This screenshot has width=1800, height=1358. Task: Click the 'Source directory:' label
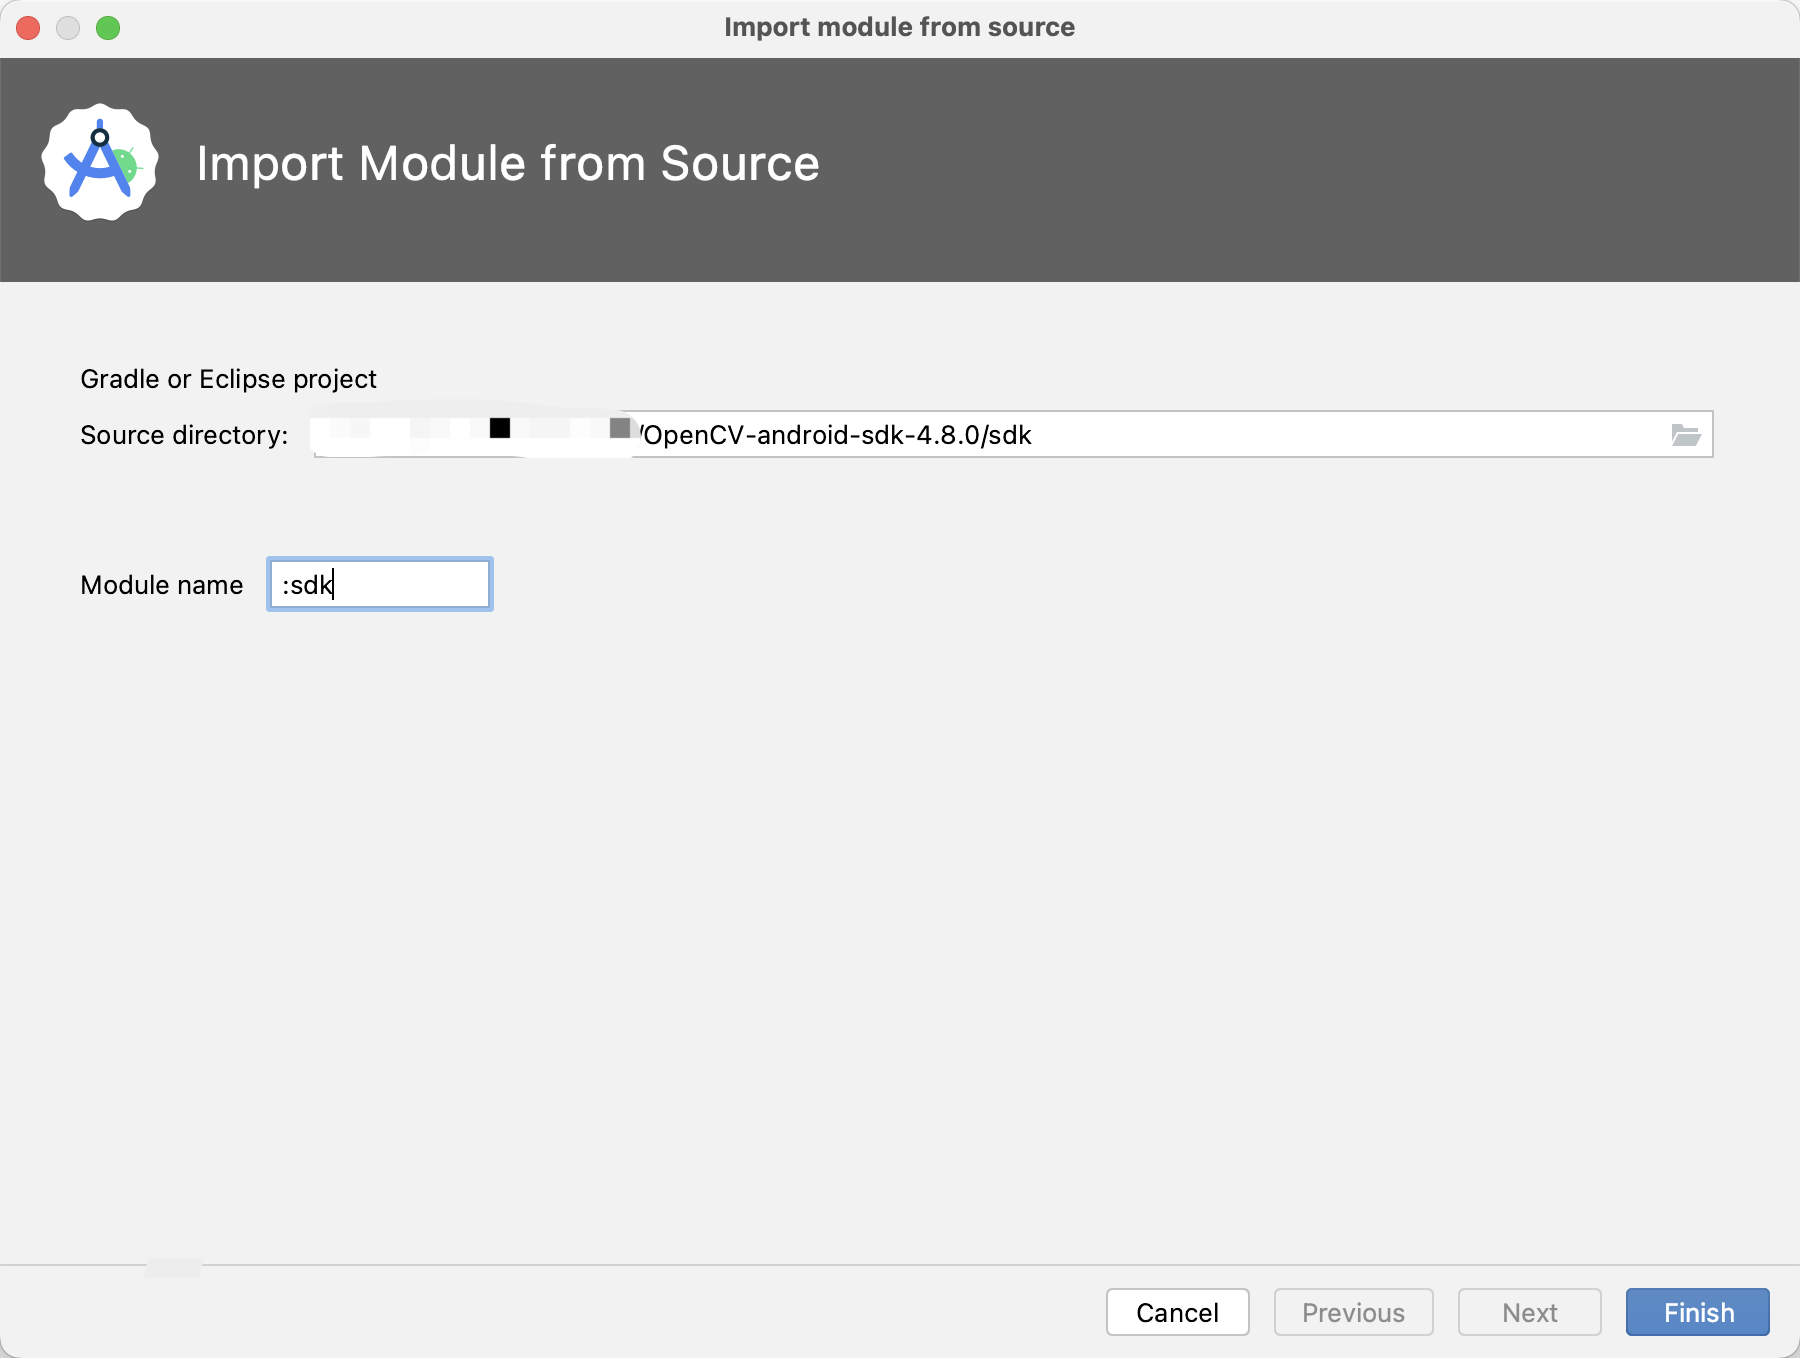[184, 435]
